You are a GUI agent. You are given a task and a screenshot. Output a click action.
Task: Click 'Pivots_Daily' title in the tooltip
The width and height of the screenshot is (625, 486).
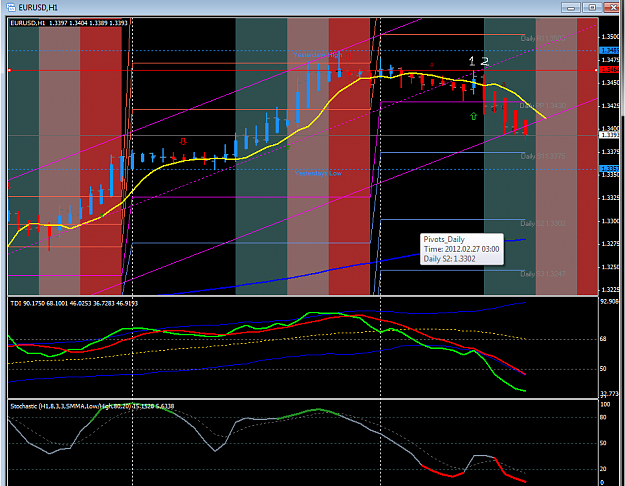(444, 239)
